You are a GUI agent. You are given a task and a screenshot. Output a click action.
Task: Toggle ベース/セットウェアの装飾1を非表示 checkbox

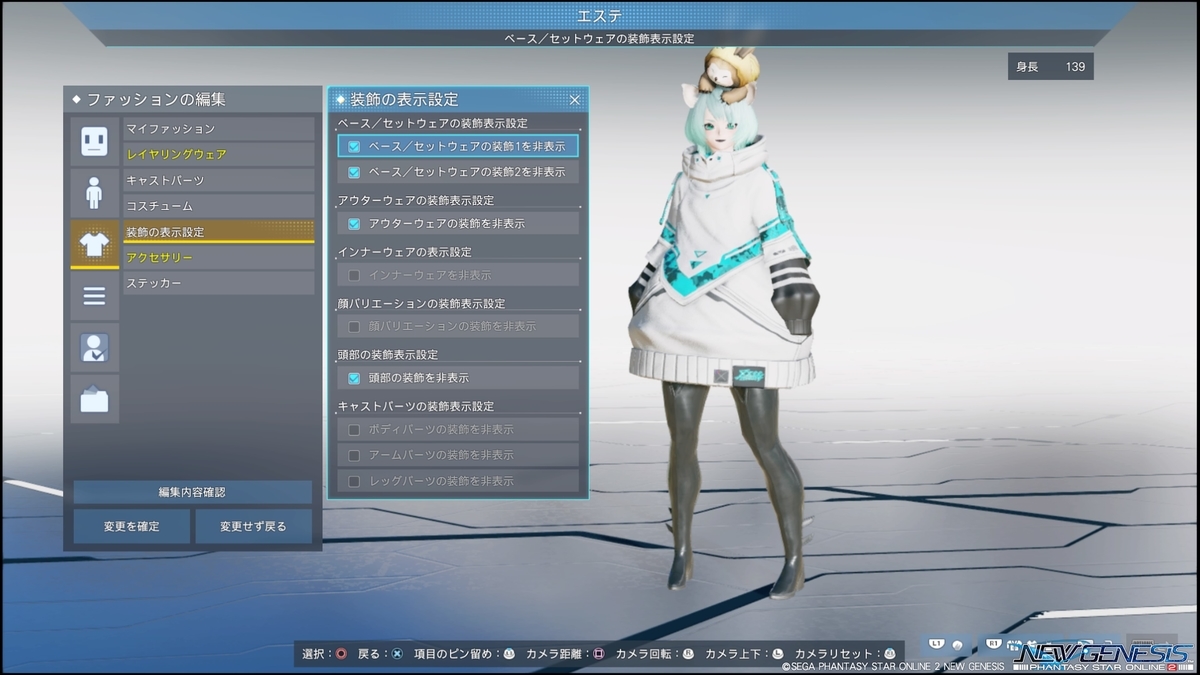354,146
